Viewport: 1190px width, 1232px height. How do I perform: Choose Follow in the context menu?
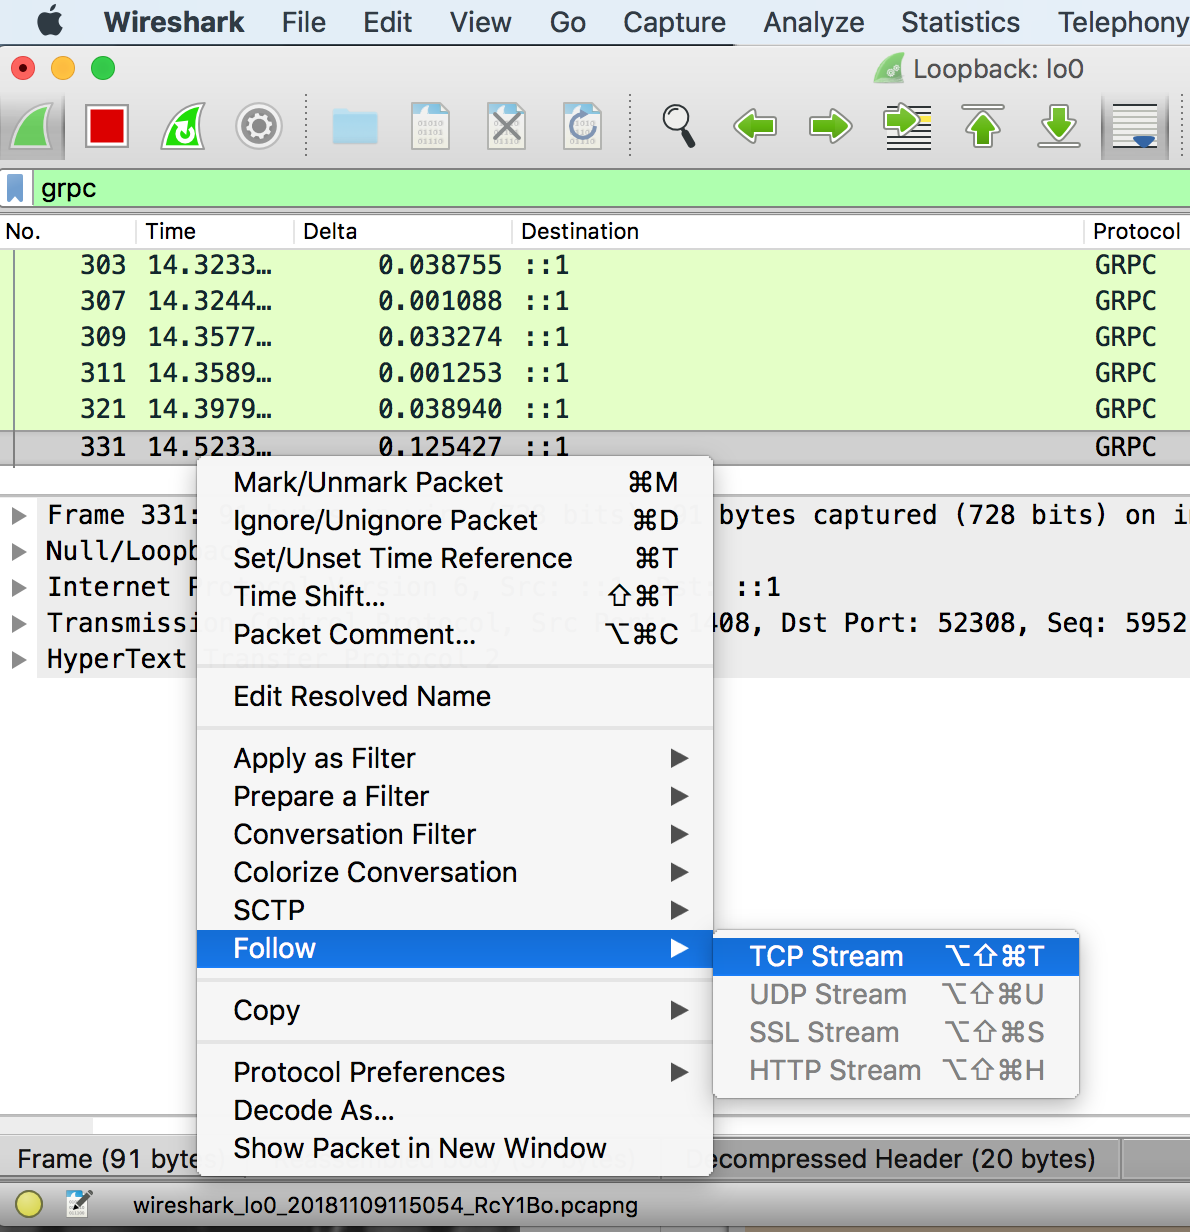(x=455, y=948)
